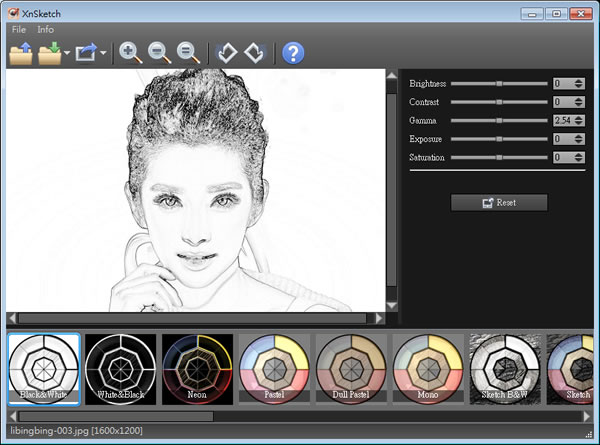Click the image scroll left arrow

12,318
